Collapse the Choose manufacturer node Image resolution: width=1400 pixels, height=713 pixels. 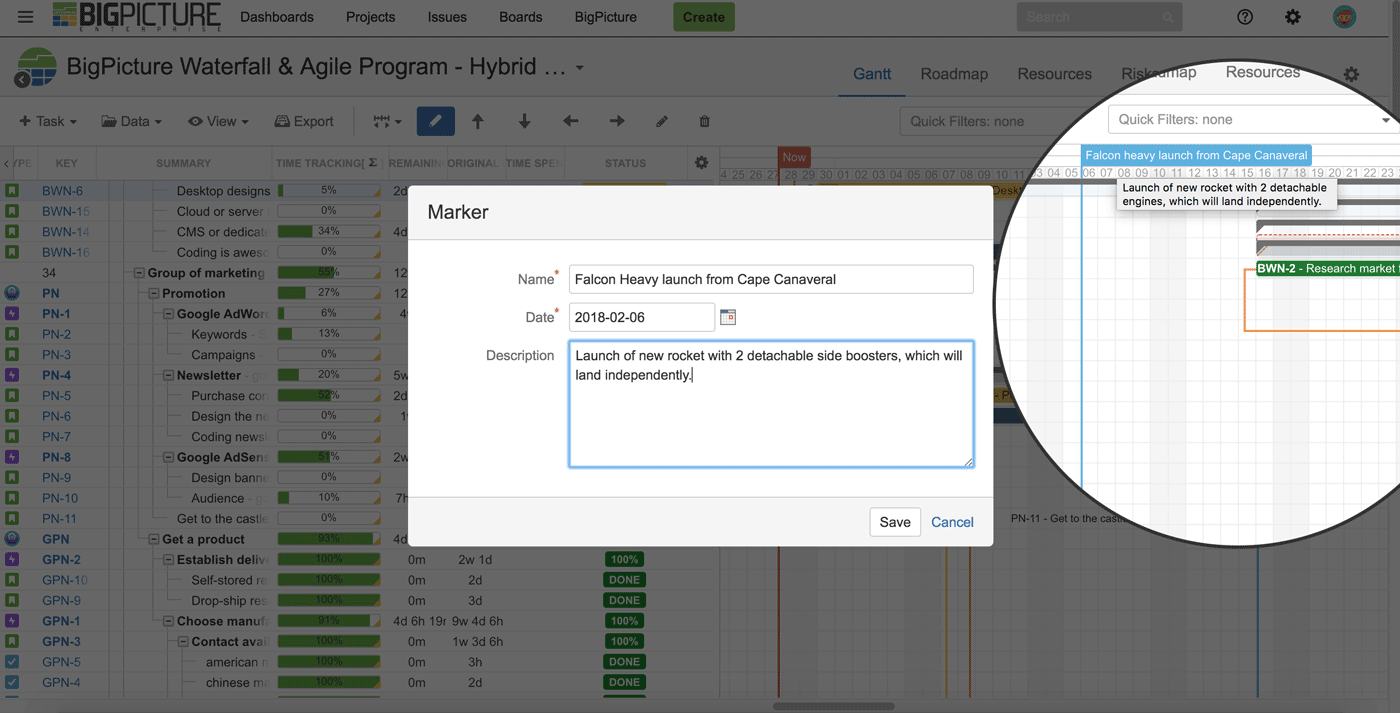[x=169, y=622]
